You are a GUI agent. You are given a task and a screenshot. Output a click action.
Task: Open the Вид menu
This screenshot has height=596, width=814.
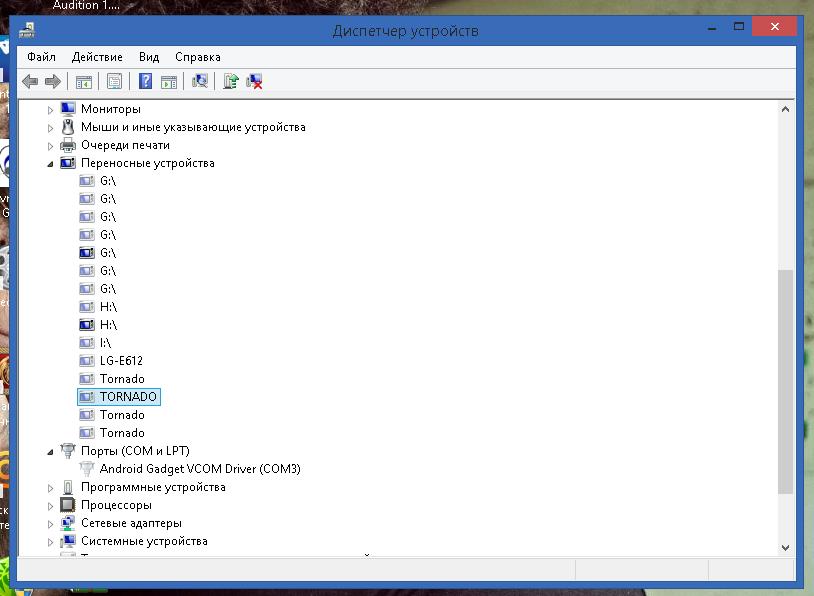tap(149, 57)
